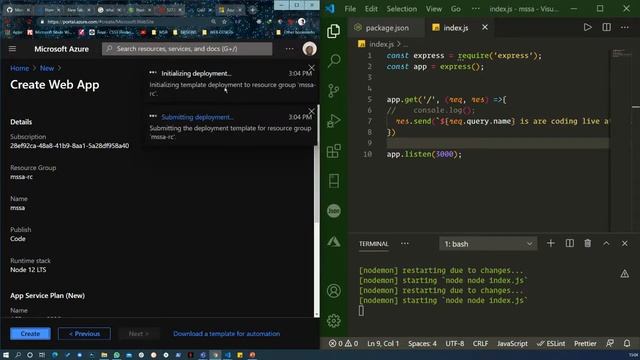
Task: Open Azure header ellipsis menu
Action: [x=289, y=49]
